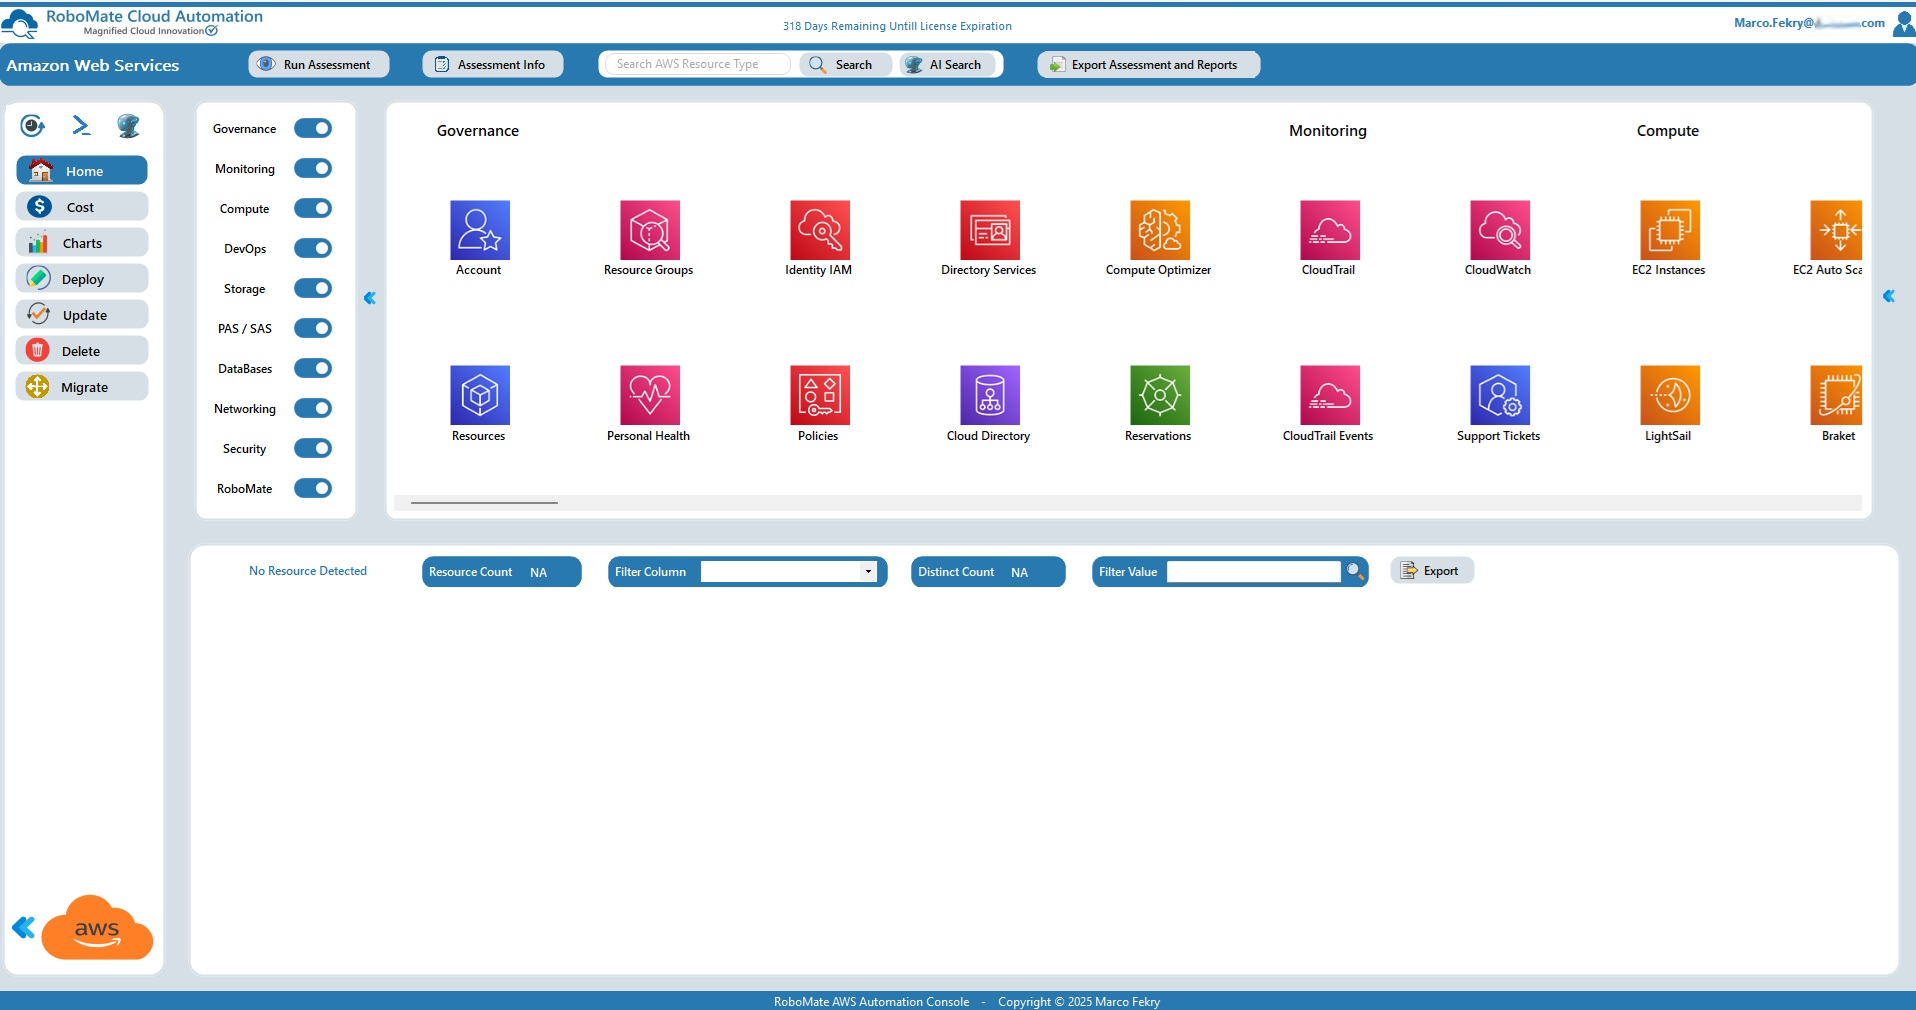Open the Resource Groups icon
The width and height of the screenshot is (1916, 1010).
pos(650,230)
